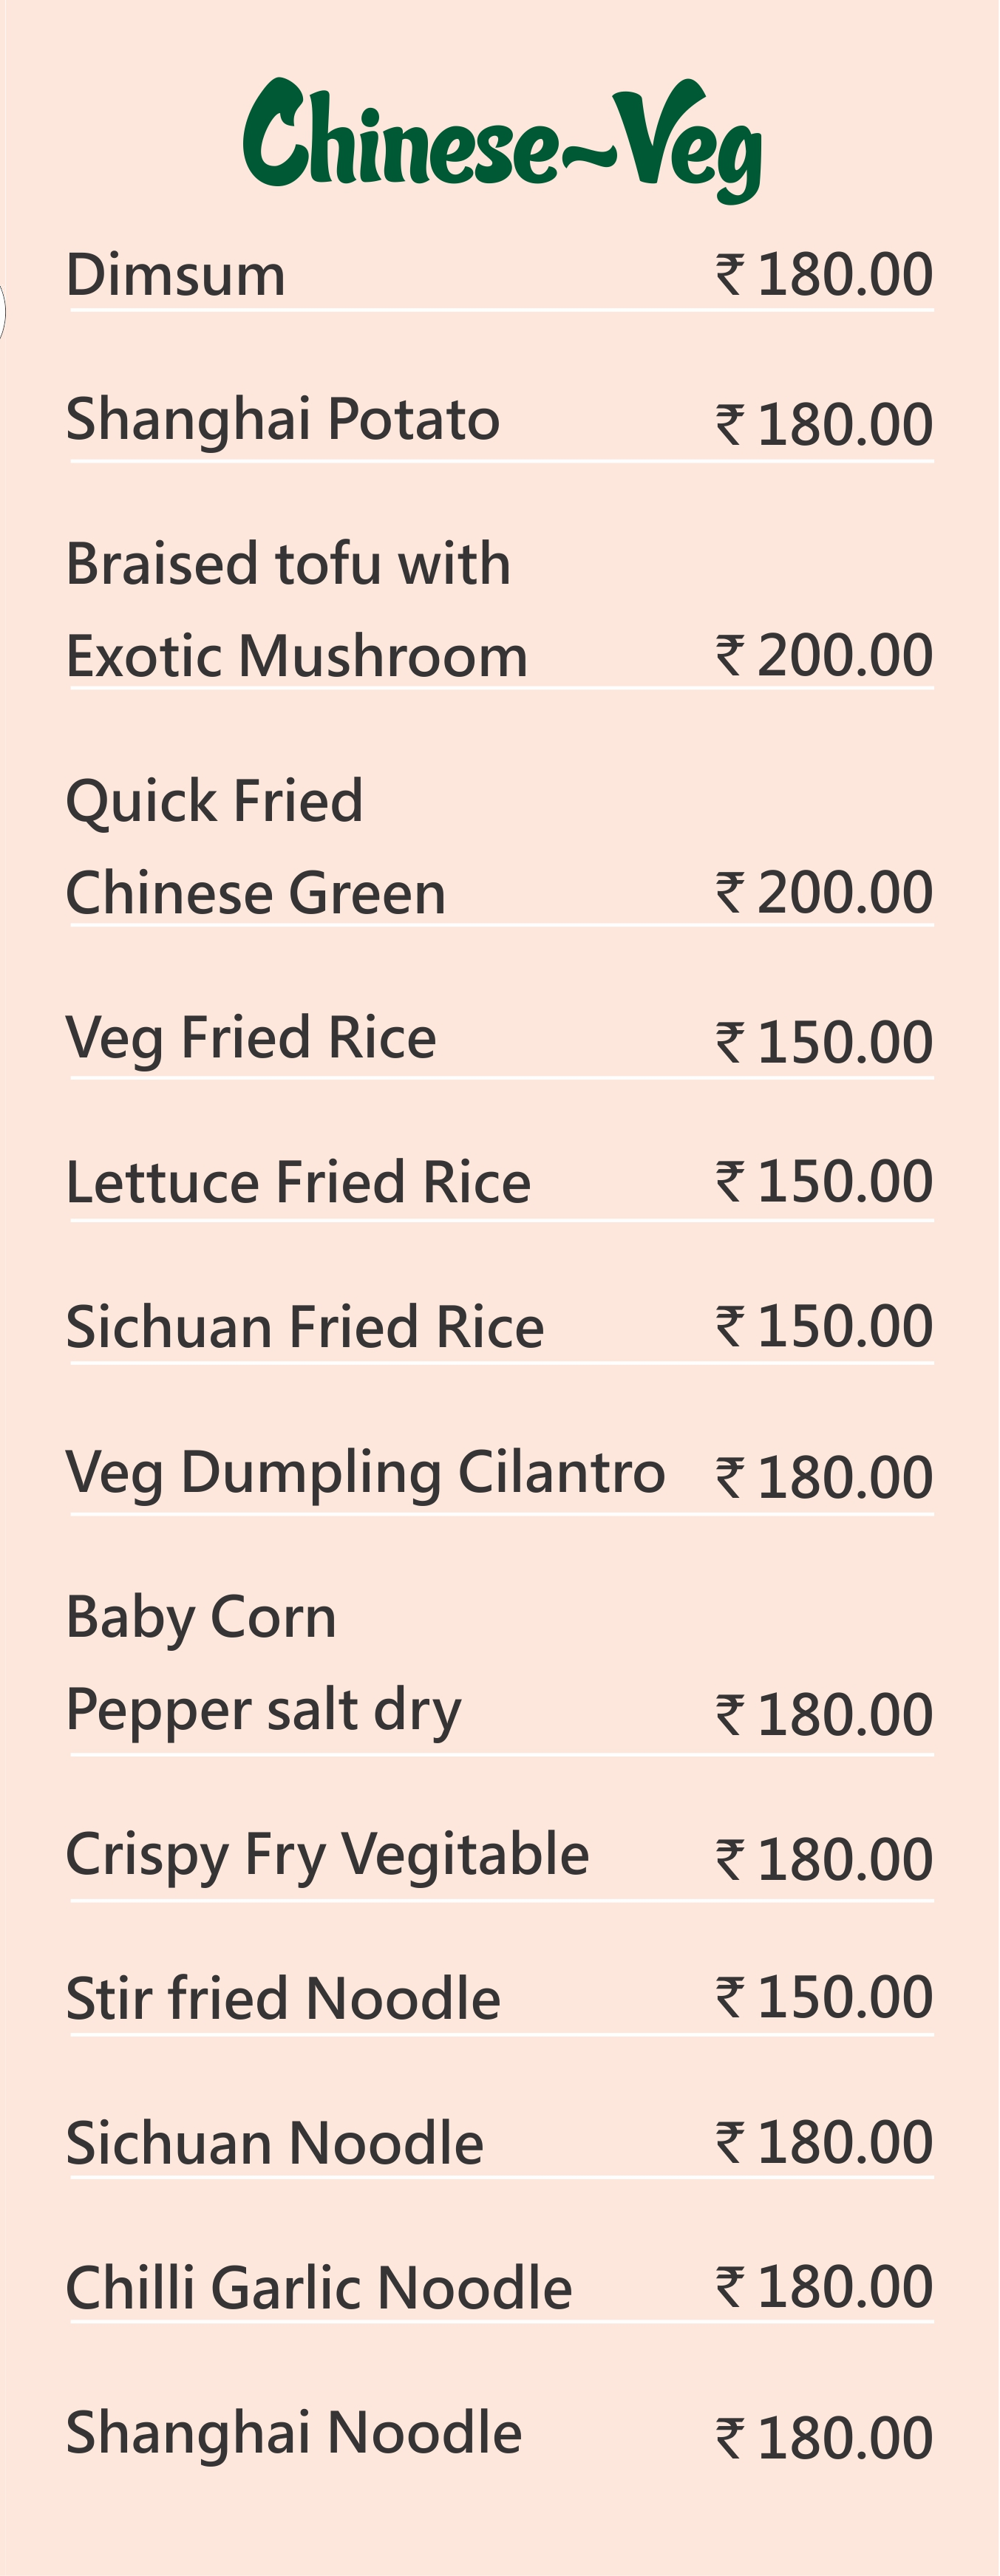The width and height of the screenshot is (1000, 2576).
Task: Choose the Shanghai Noodle item
Action: [x=294, y=2432]
